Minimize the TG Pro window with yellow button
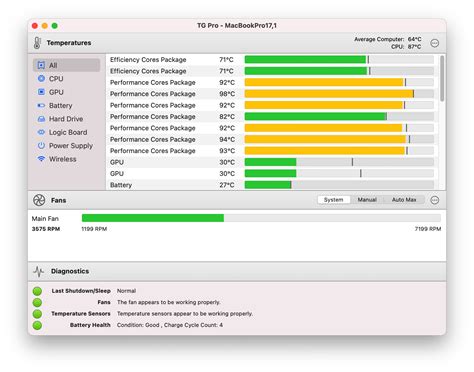The height and width of the screenshot is (372, 474). (45, 26)
